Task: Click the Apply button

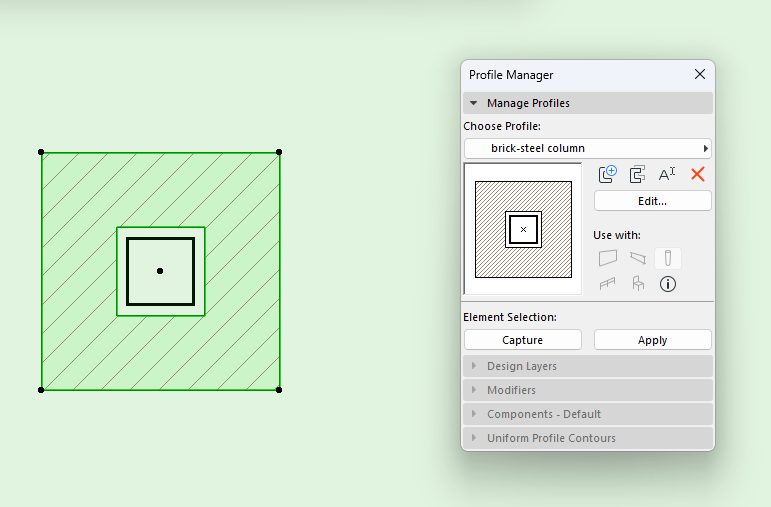Action: (652, 340)
